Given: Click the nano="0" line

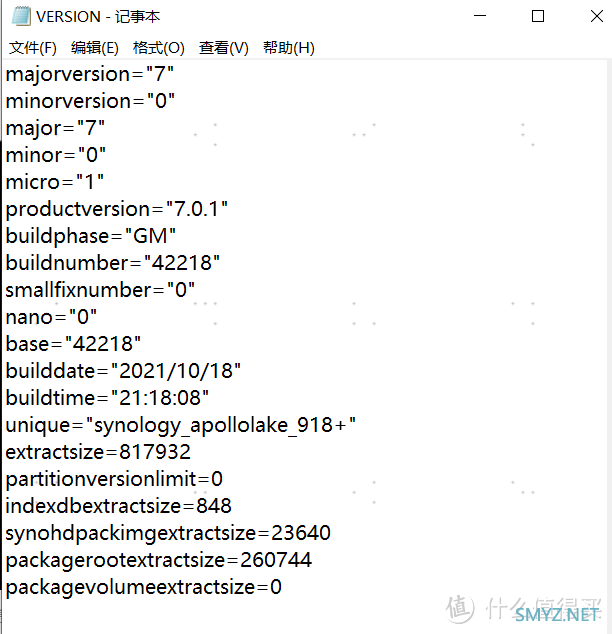Looking at the screenshot, I should coord(51,317).
